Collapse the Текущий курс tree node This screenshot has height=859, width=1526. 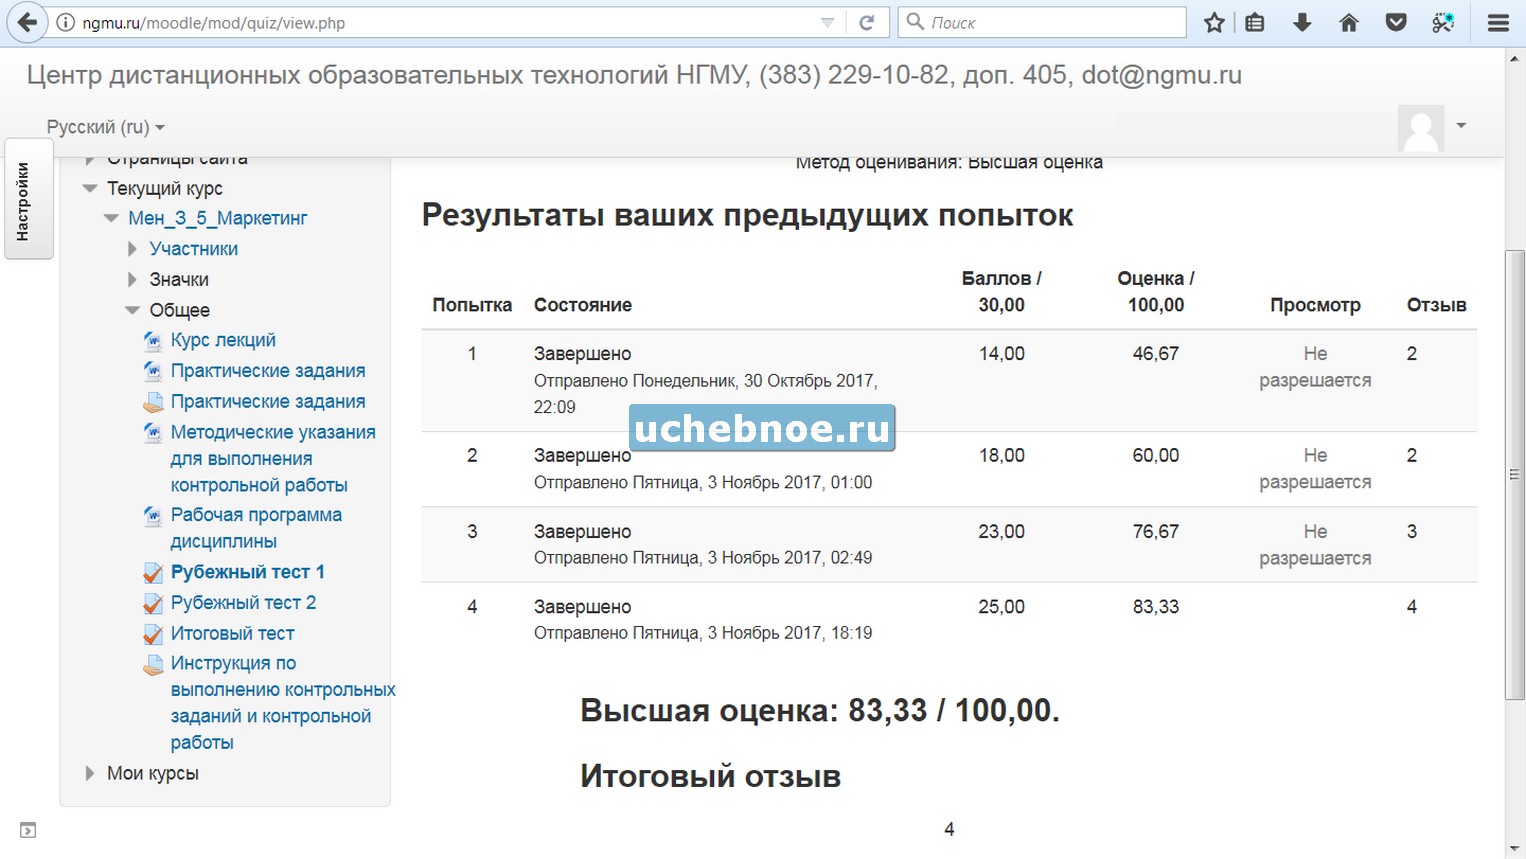coord(90,188)
